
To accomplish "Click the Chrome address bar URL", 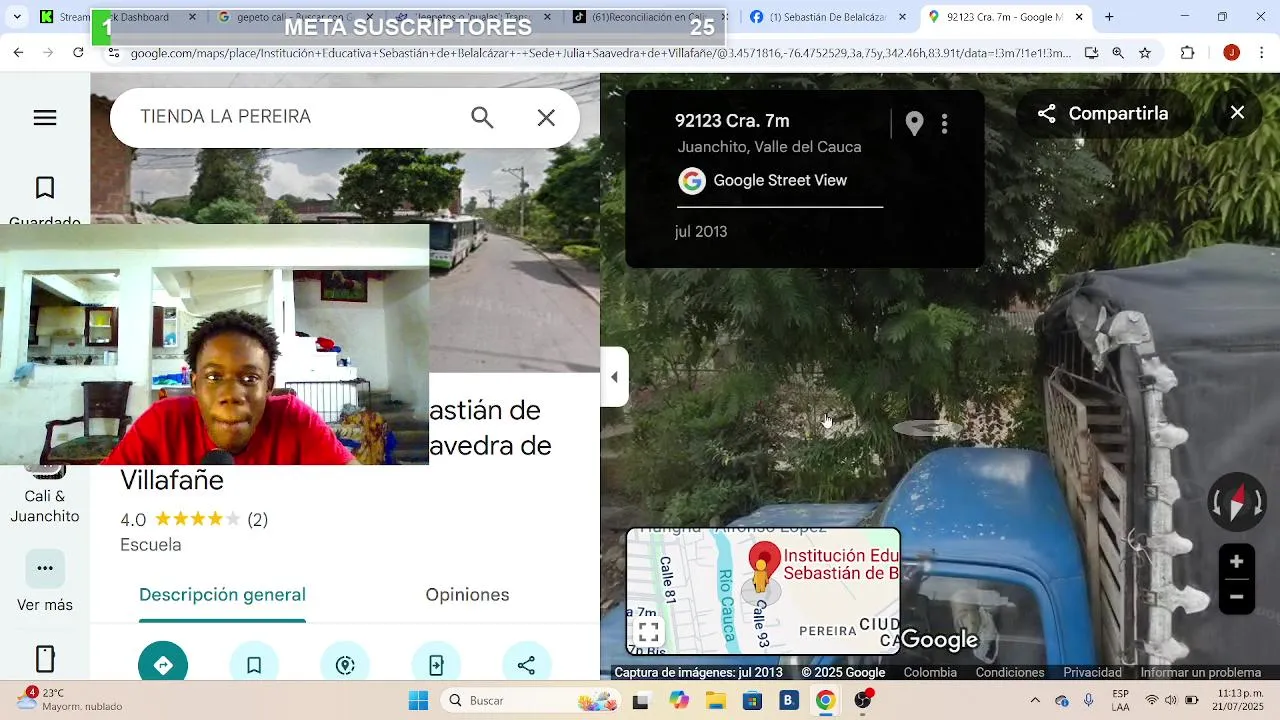I will [600, 53].
